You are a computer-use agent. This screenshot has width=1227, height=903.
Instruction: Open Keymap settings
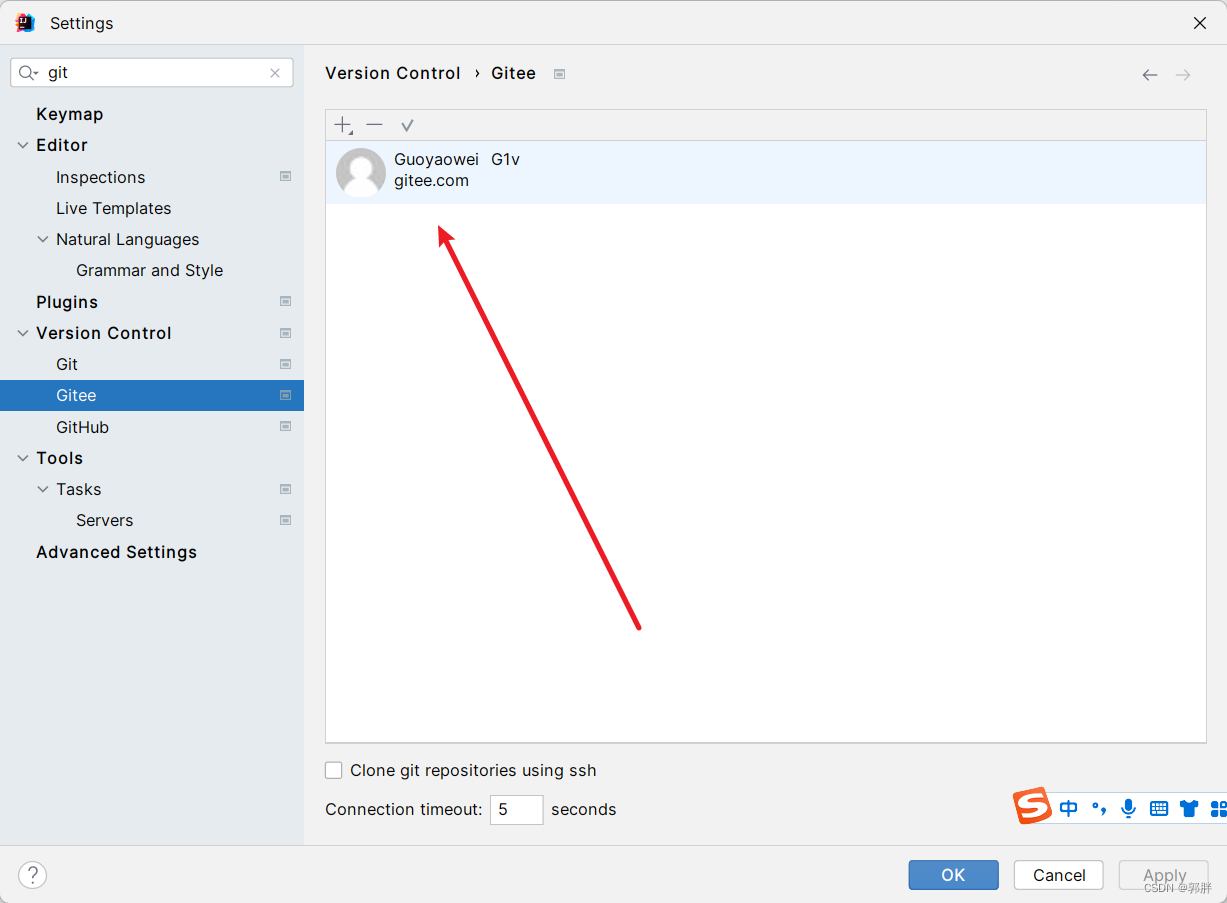coord(70,114)
